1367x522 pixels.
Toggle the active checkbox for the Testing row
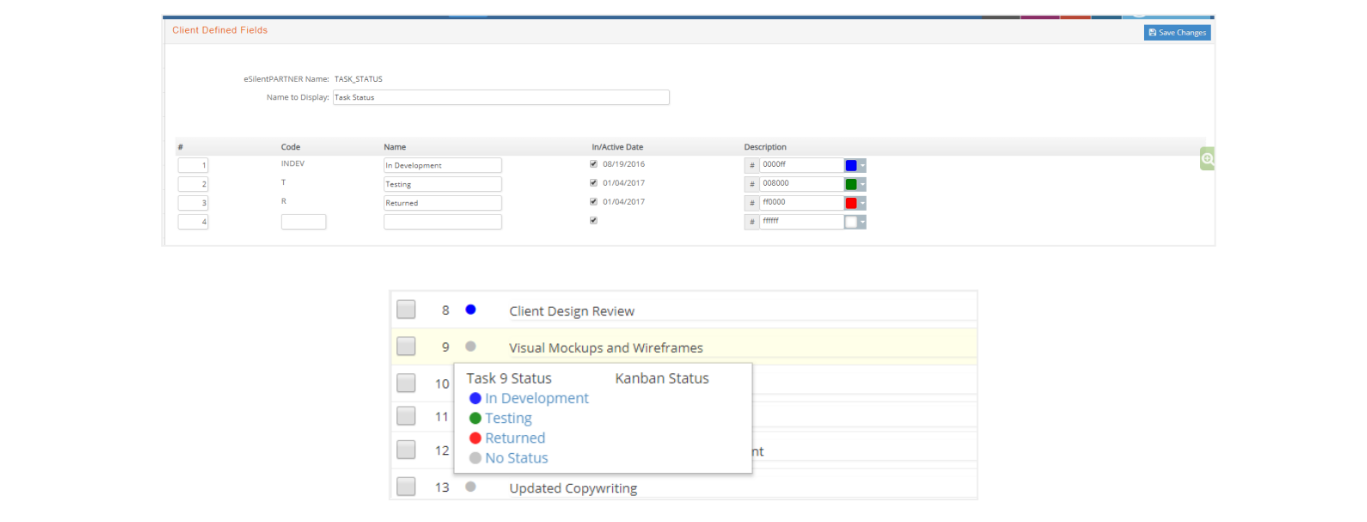(594, 183)
